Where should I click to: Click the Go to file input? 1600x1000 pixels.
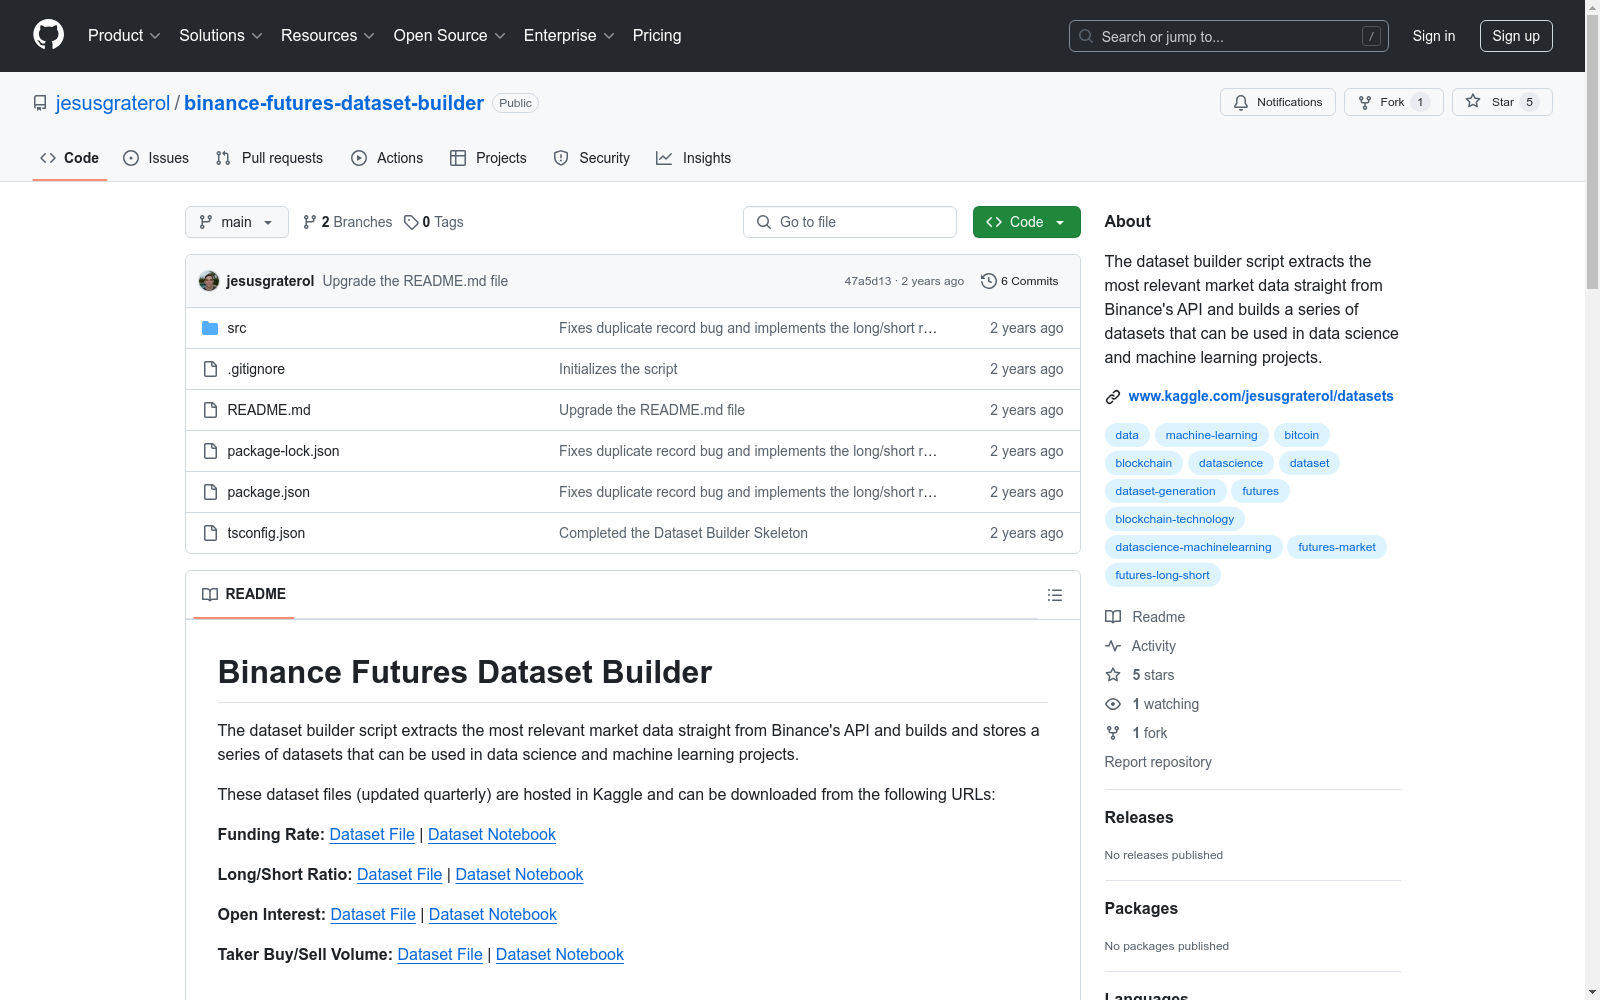[850, 222]
